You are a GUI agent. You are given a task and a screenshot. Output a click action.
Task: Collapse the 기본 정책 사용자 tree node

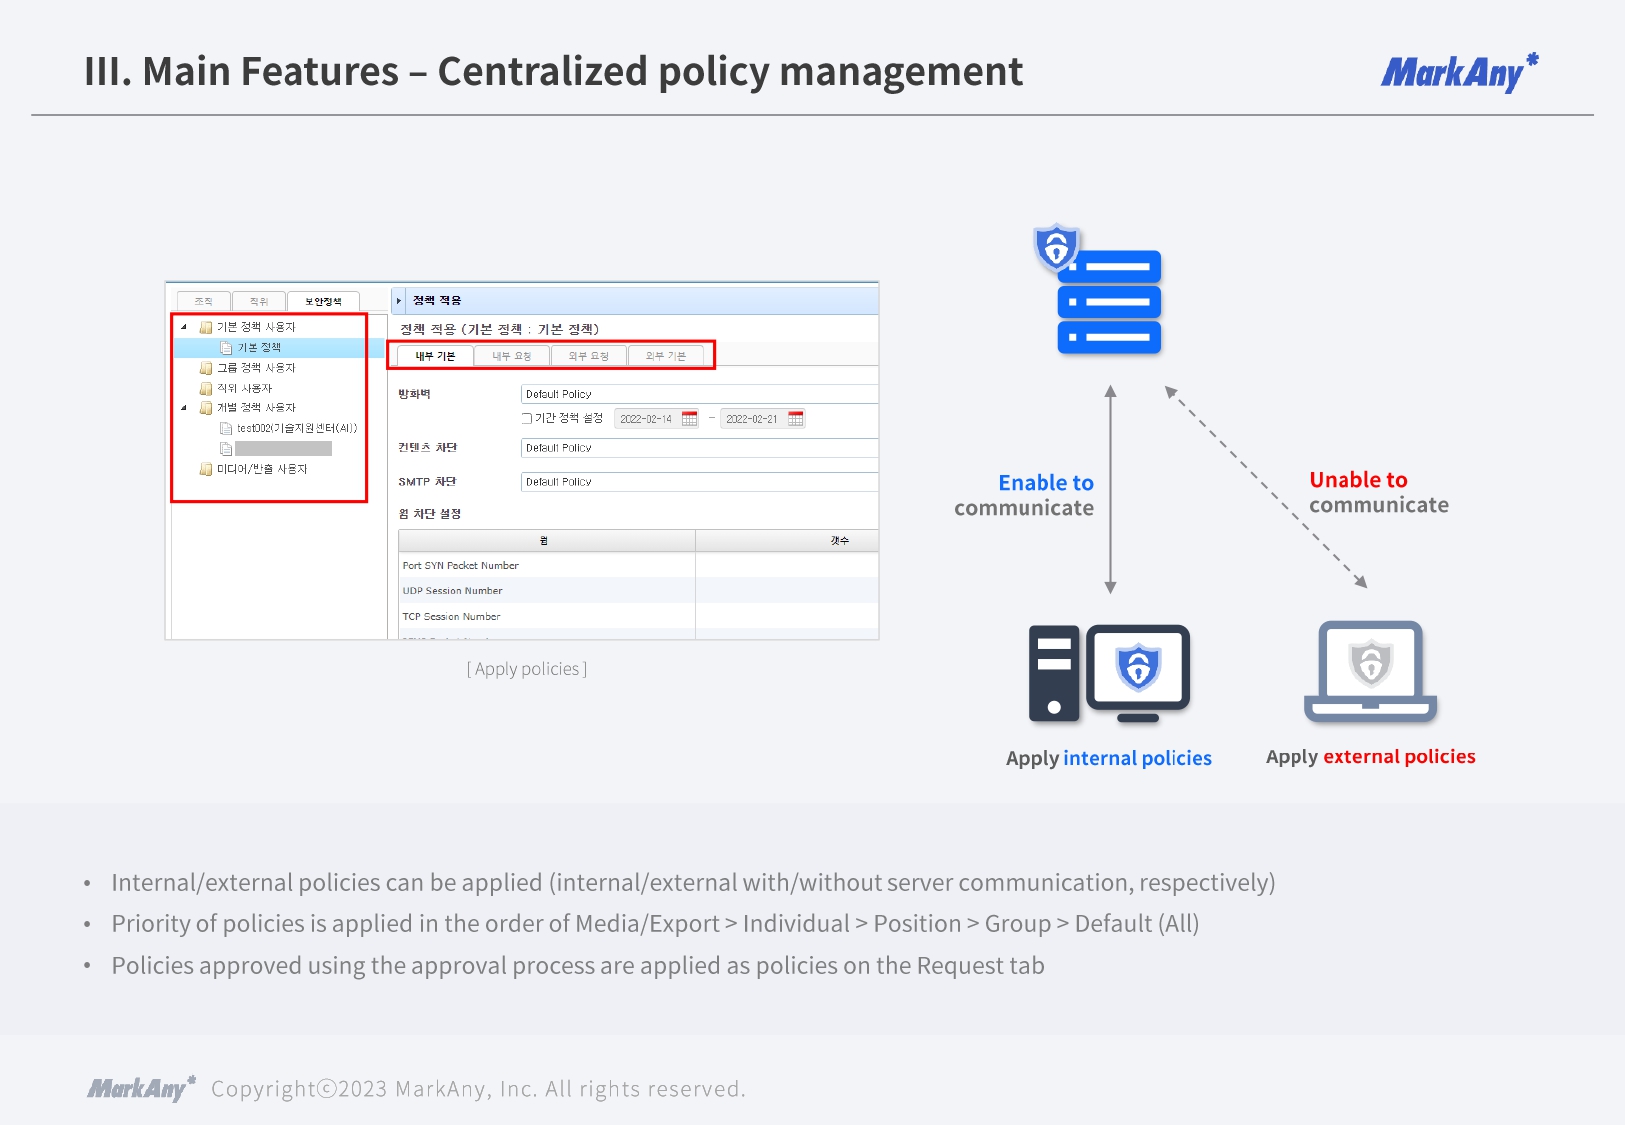tap(184, 327)
